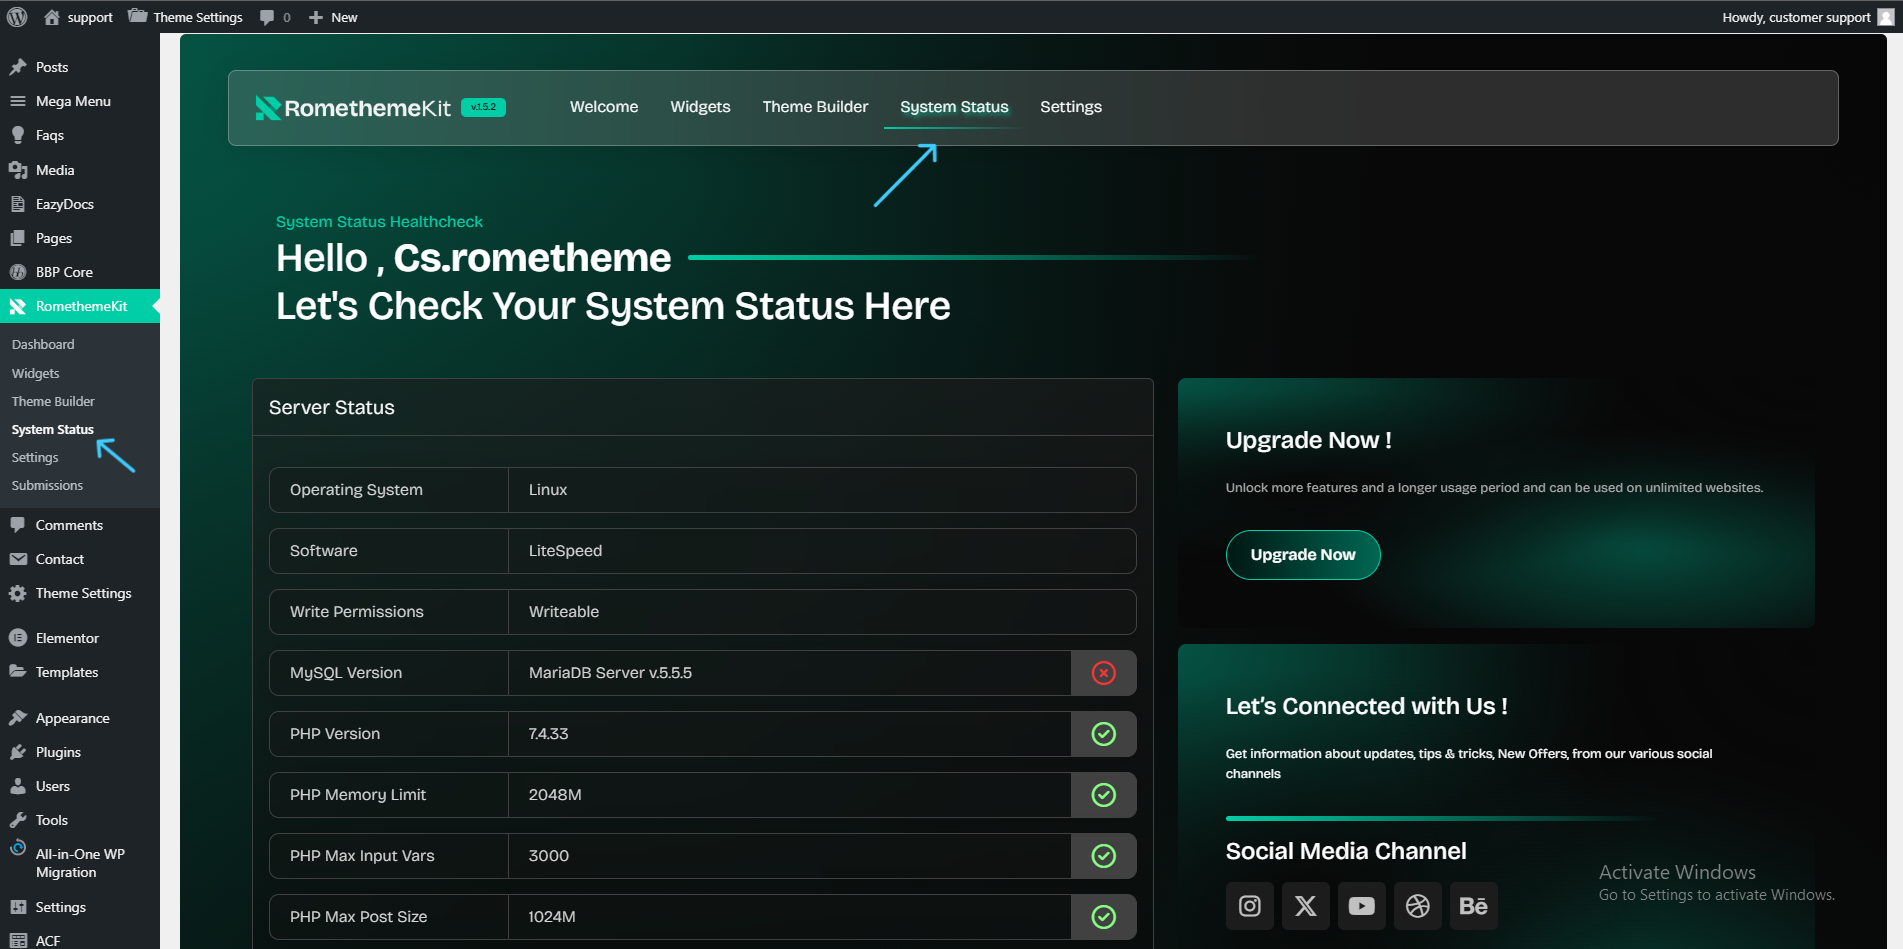The height and width of the screenshot is (949, 1903).
Task: Click the MariaDB Server v.5.5.5 value
Action: (x=610, y=673)
